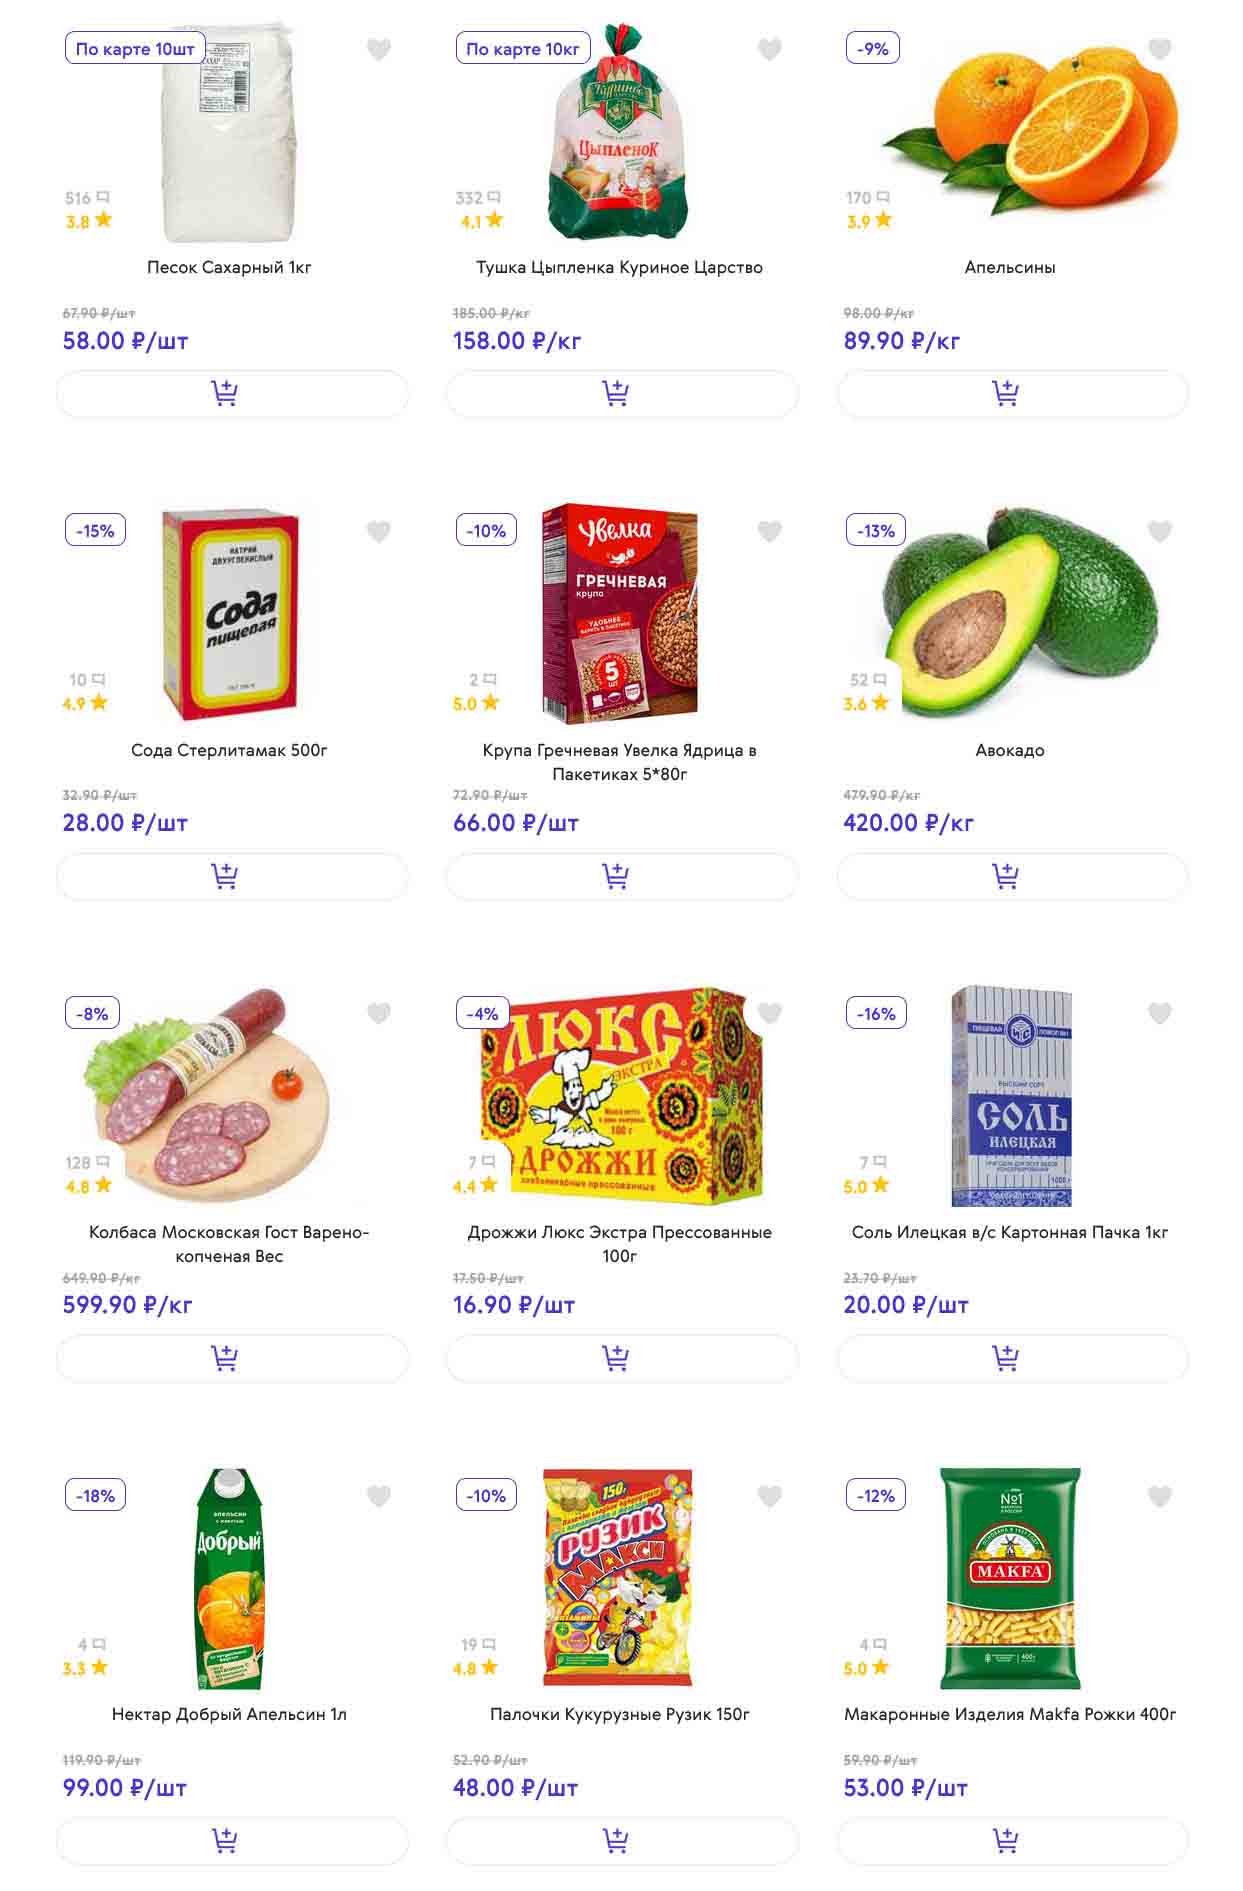This screenshot has width=1243, height=1891.
Task: Open Соль Илецкая Картонная Пачка title
Action: pyautogui.click(x=1010, y=1232)
